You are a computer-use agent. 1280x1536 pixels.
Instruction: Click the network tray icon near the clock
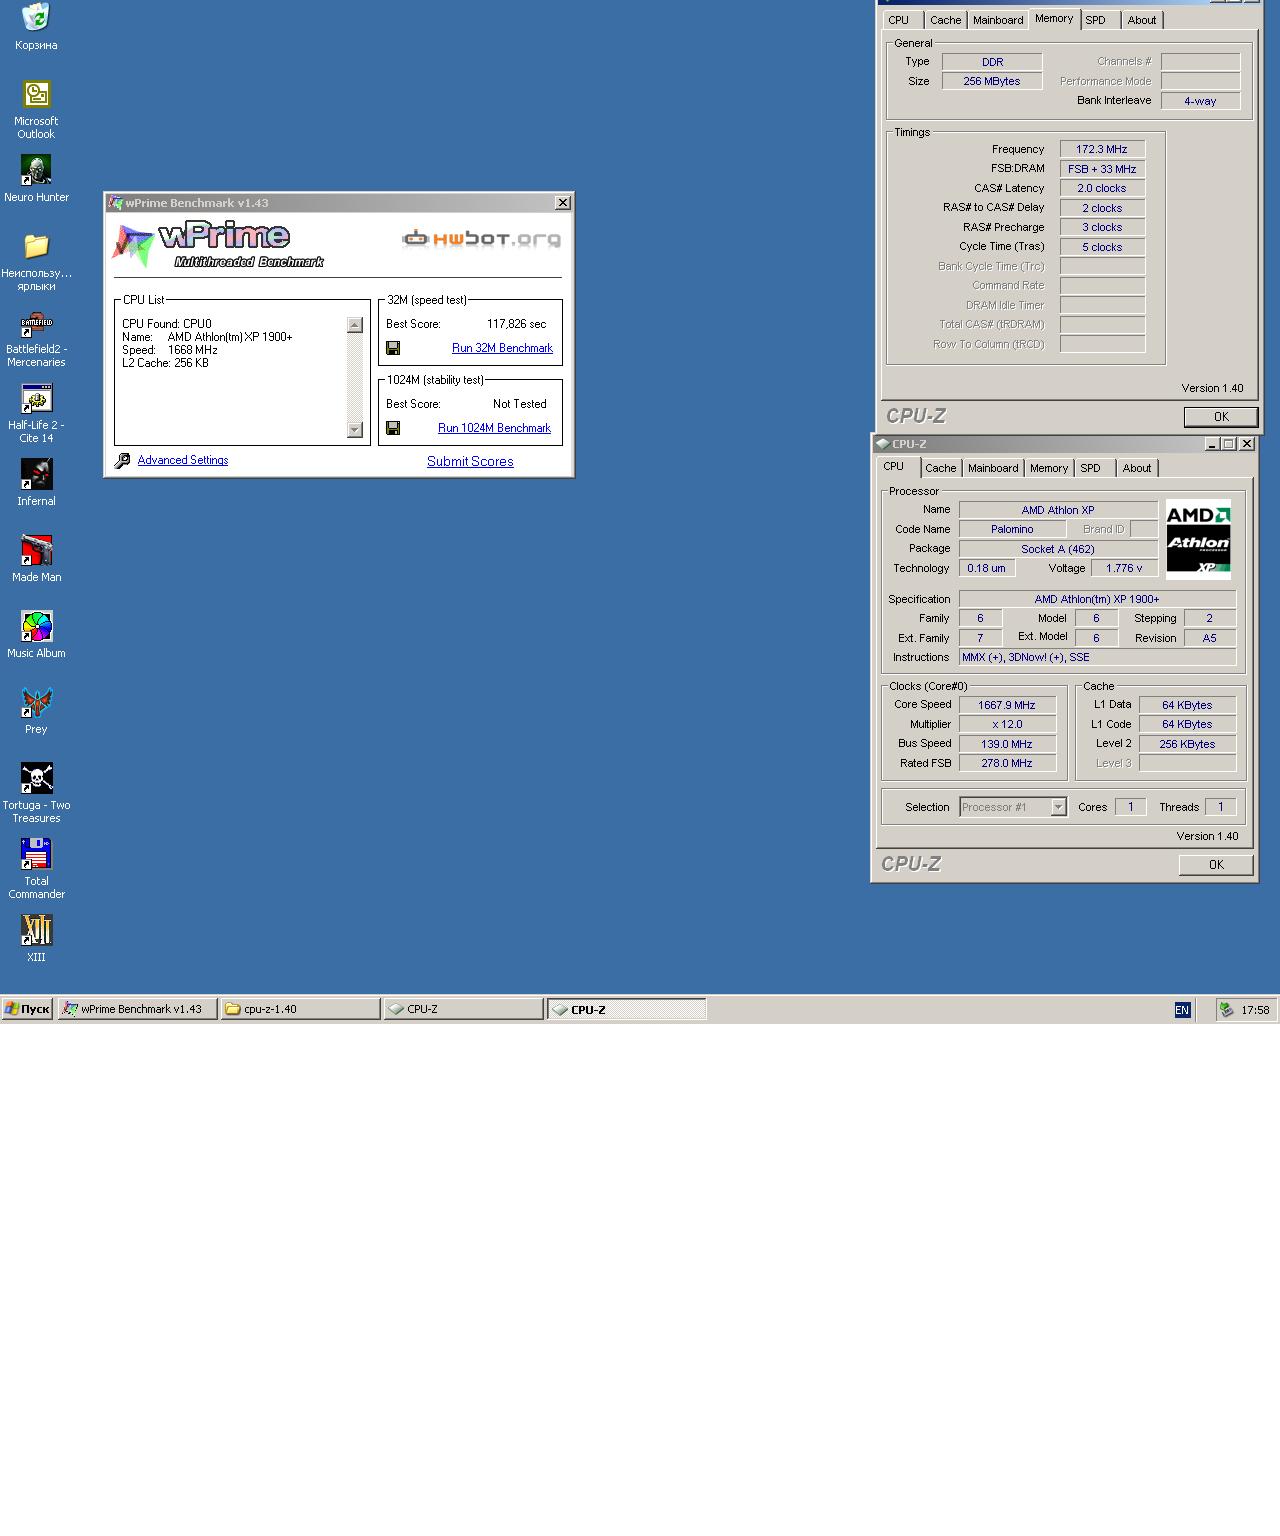pyautogui.click(x=1226, y=1010)
